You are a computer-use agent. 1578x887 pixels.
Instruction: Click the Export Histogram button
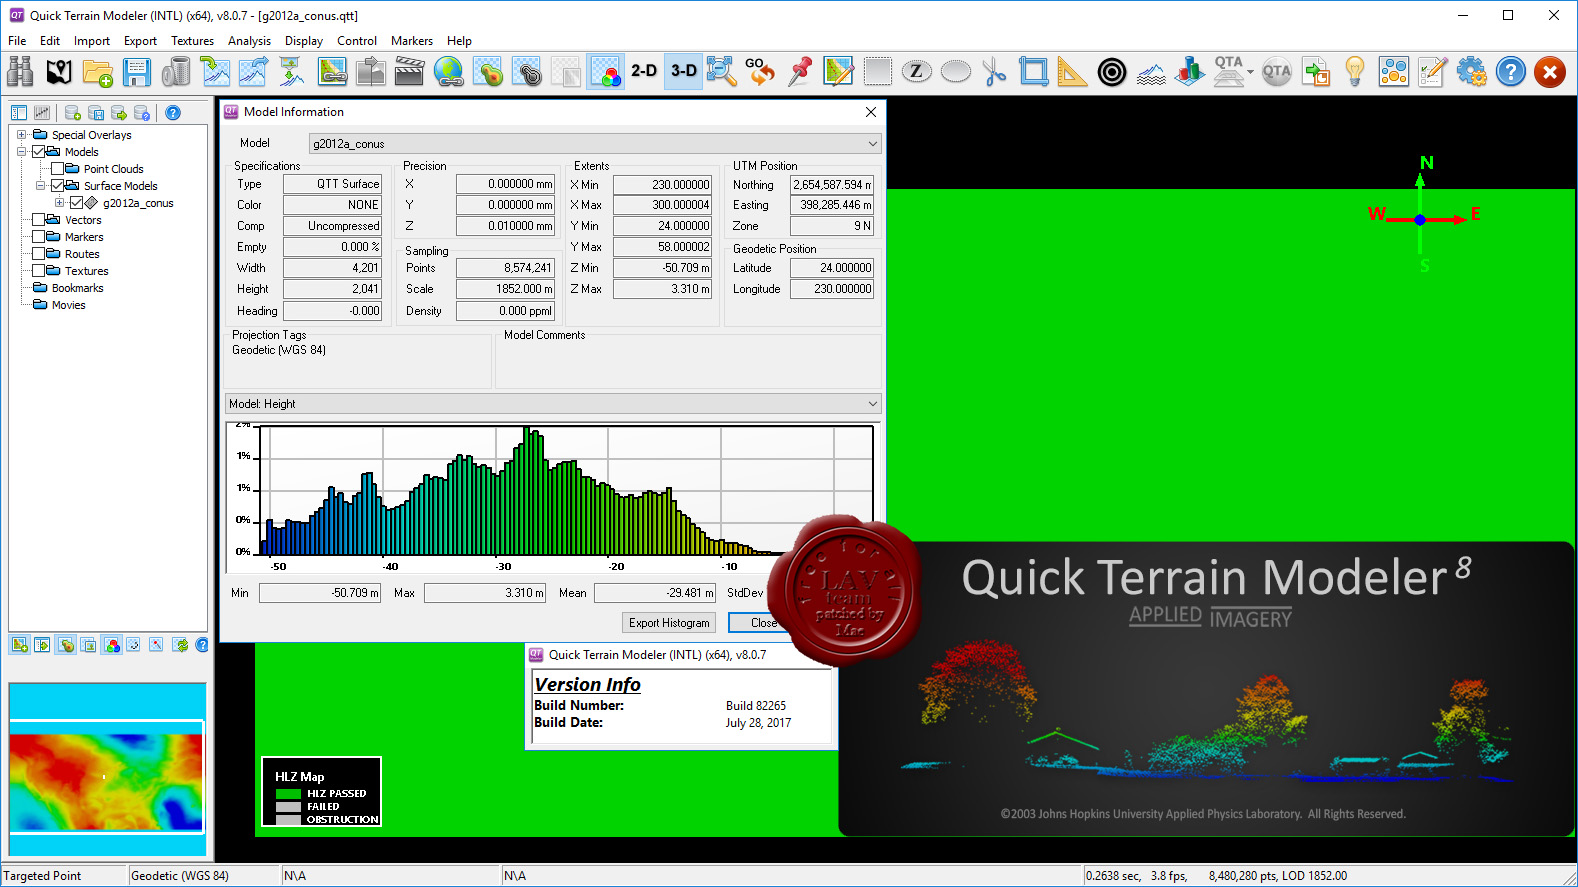click(x=669, y=623)
